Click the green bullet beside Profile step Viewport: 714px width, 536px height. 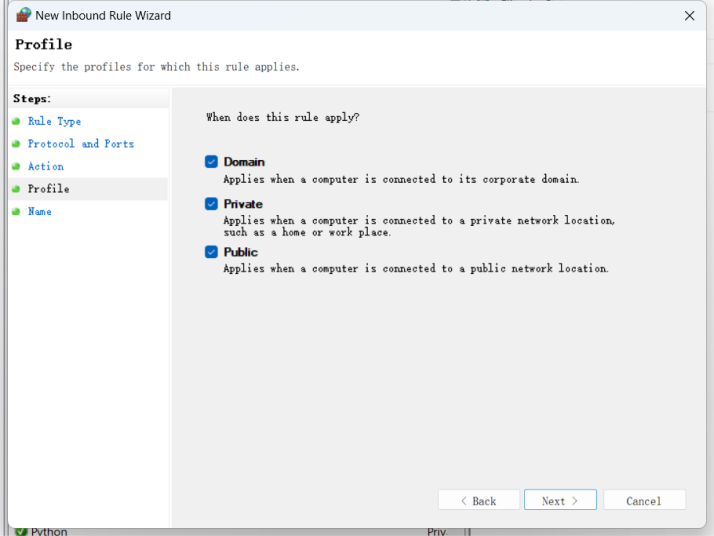[x=16, y=189]
